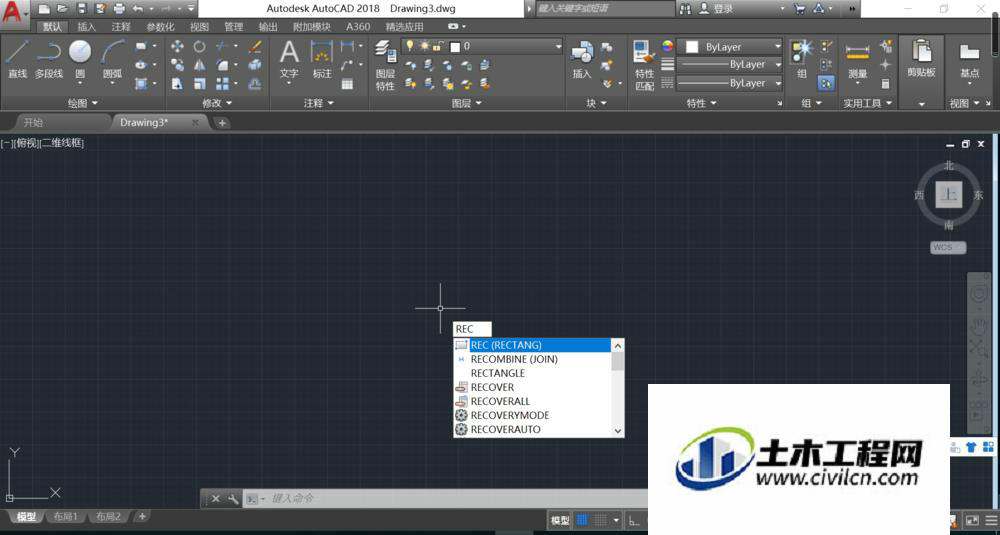1000x535 pixels.
Task: Click the Plot/Print icon in quick access toolbar
Action: click(x=119, y=9)
